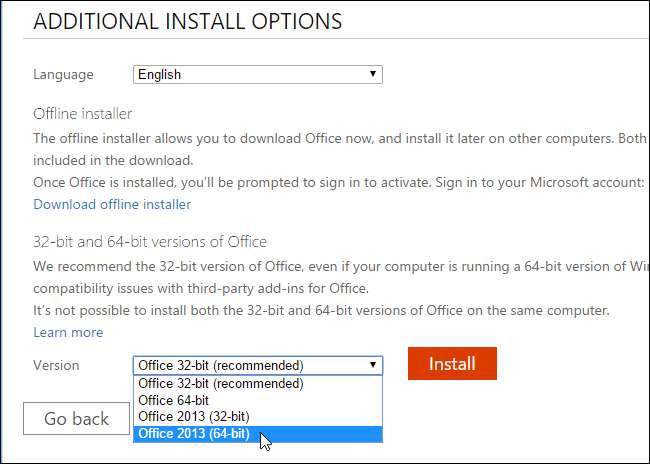Screen dimensions: 650x464
Task: Click the Additional Install Options heading
Action: [187, 21]
